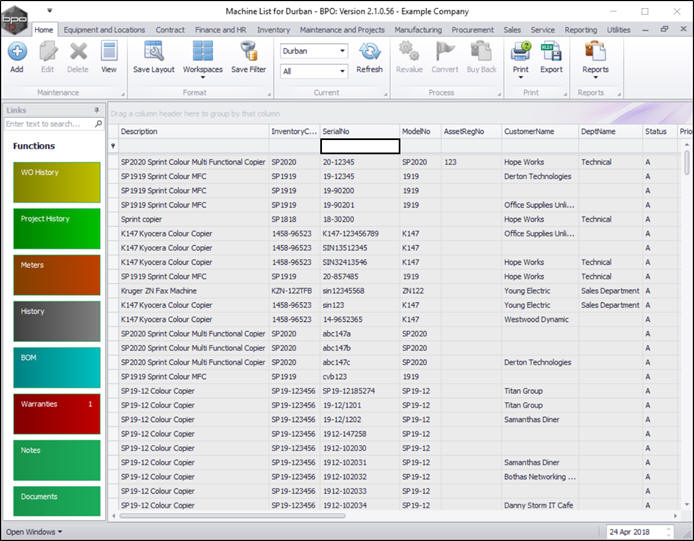
Task: Open the Procurement ribbon tab
Action: pyautogui.click(x=472, y=30)
